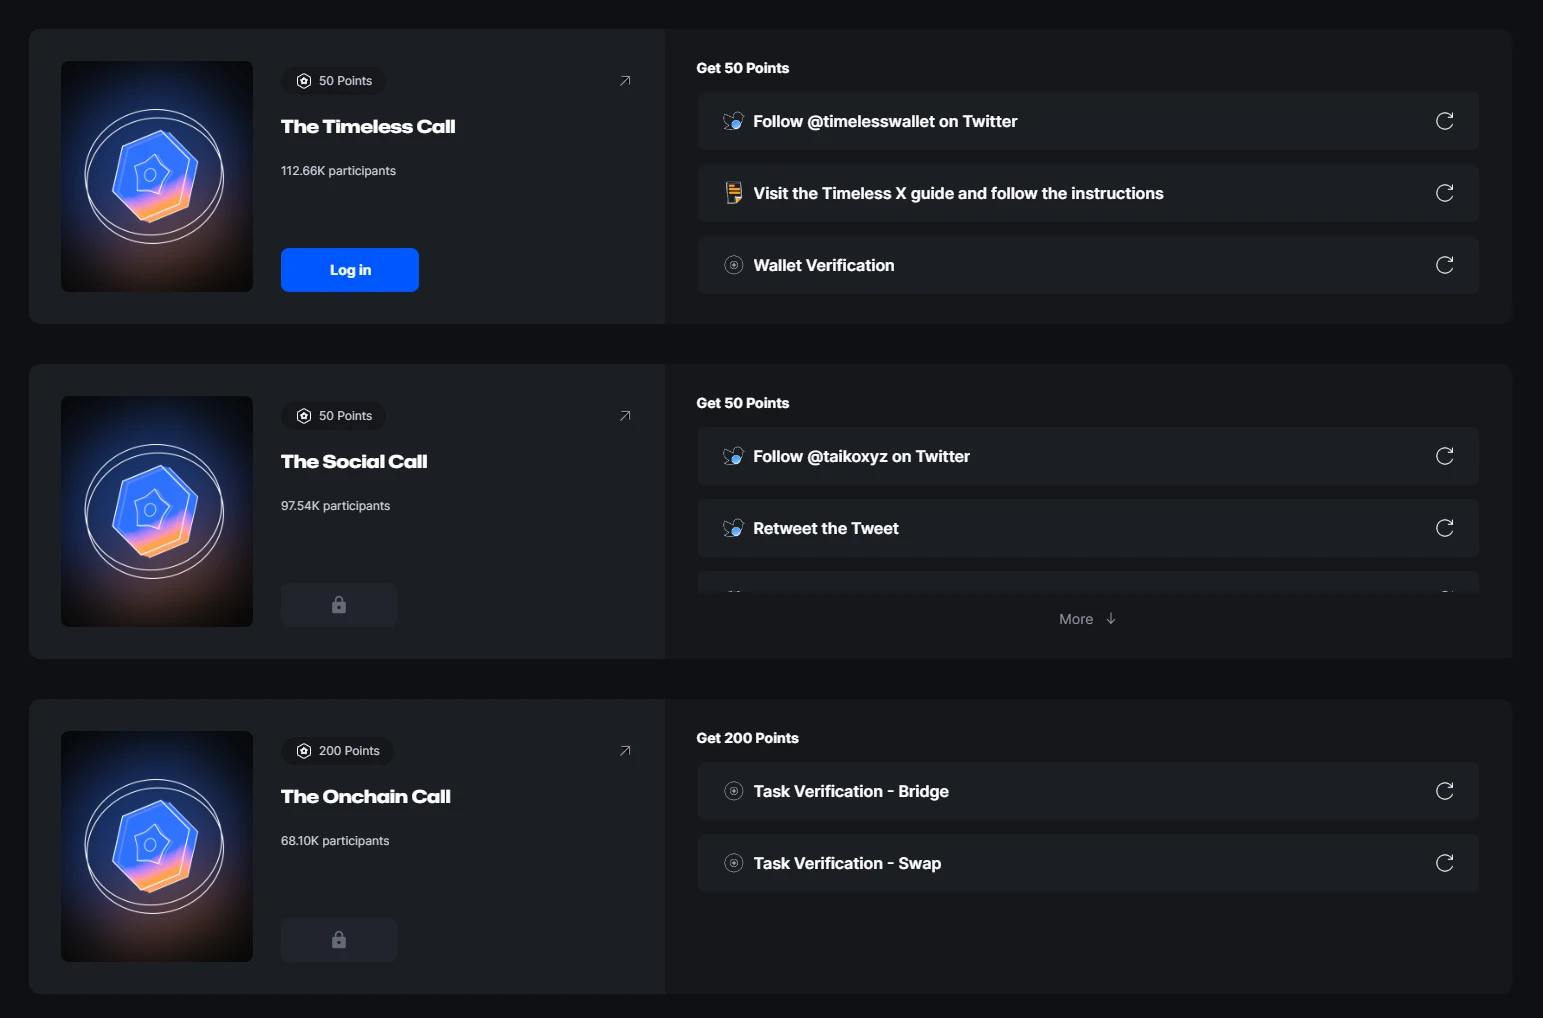
Task: Refresh the Follow @timelesswallet task status
Action: click(x=1444, y=121)
